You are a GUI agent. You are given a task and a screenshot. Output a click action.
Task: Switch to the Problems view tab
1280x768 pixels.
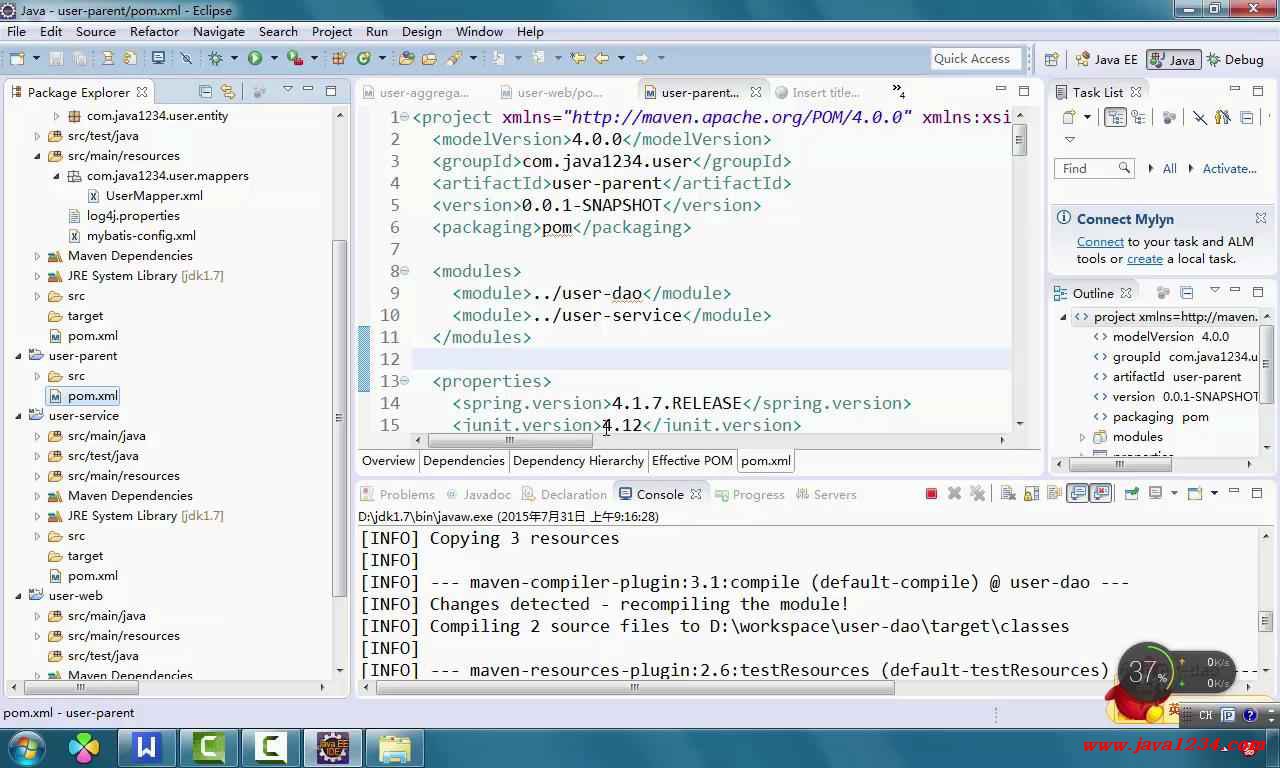pos(398,494)
